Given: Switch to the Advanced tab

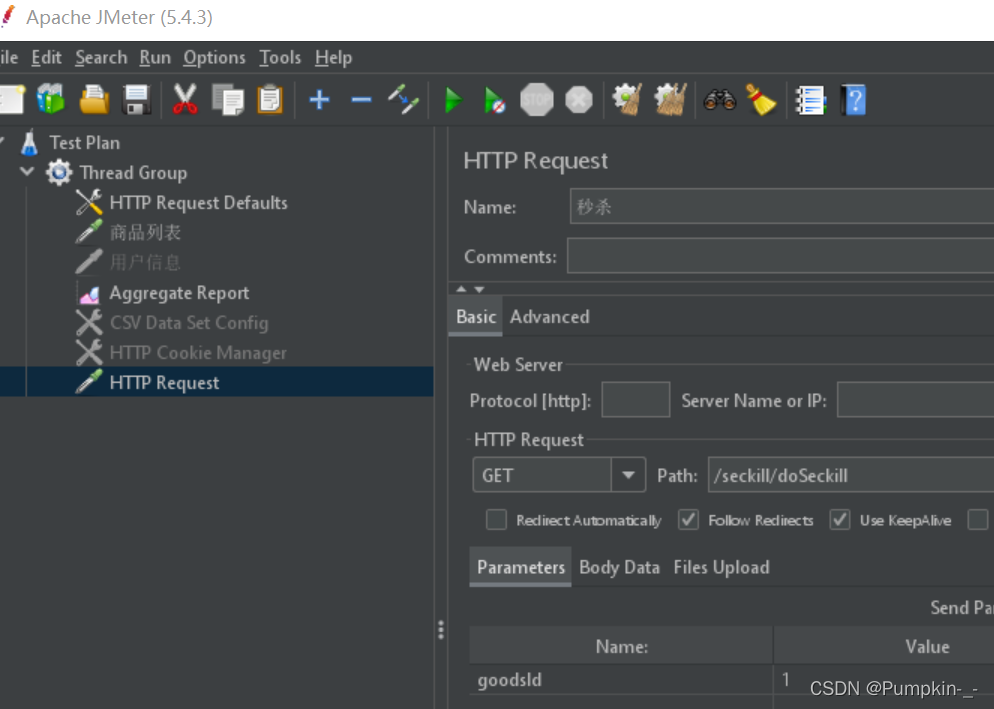Looking at the screenshot, I should click(x=550, y=316).
